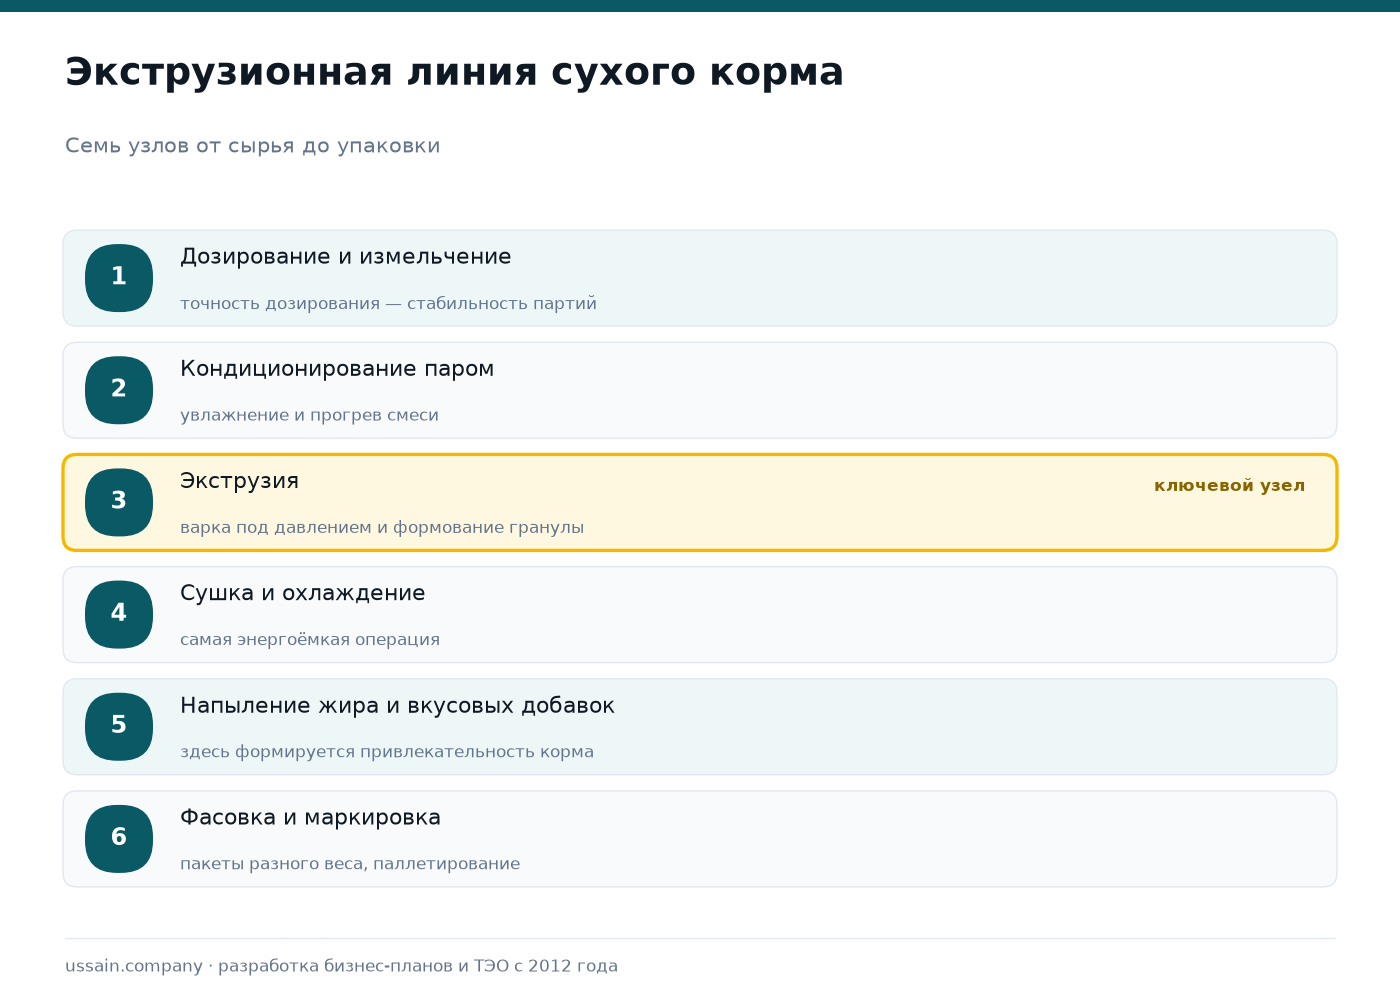
Task: Click heading "Дозирование и измельчение"
Action: tap(345, 257)
